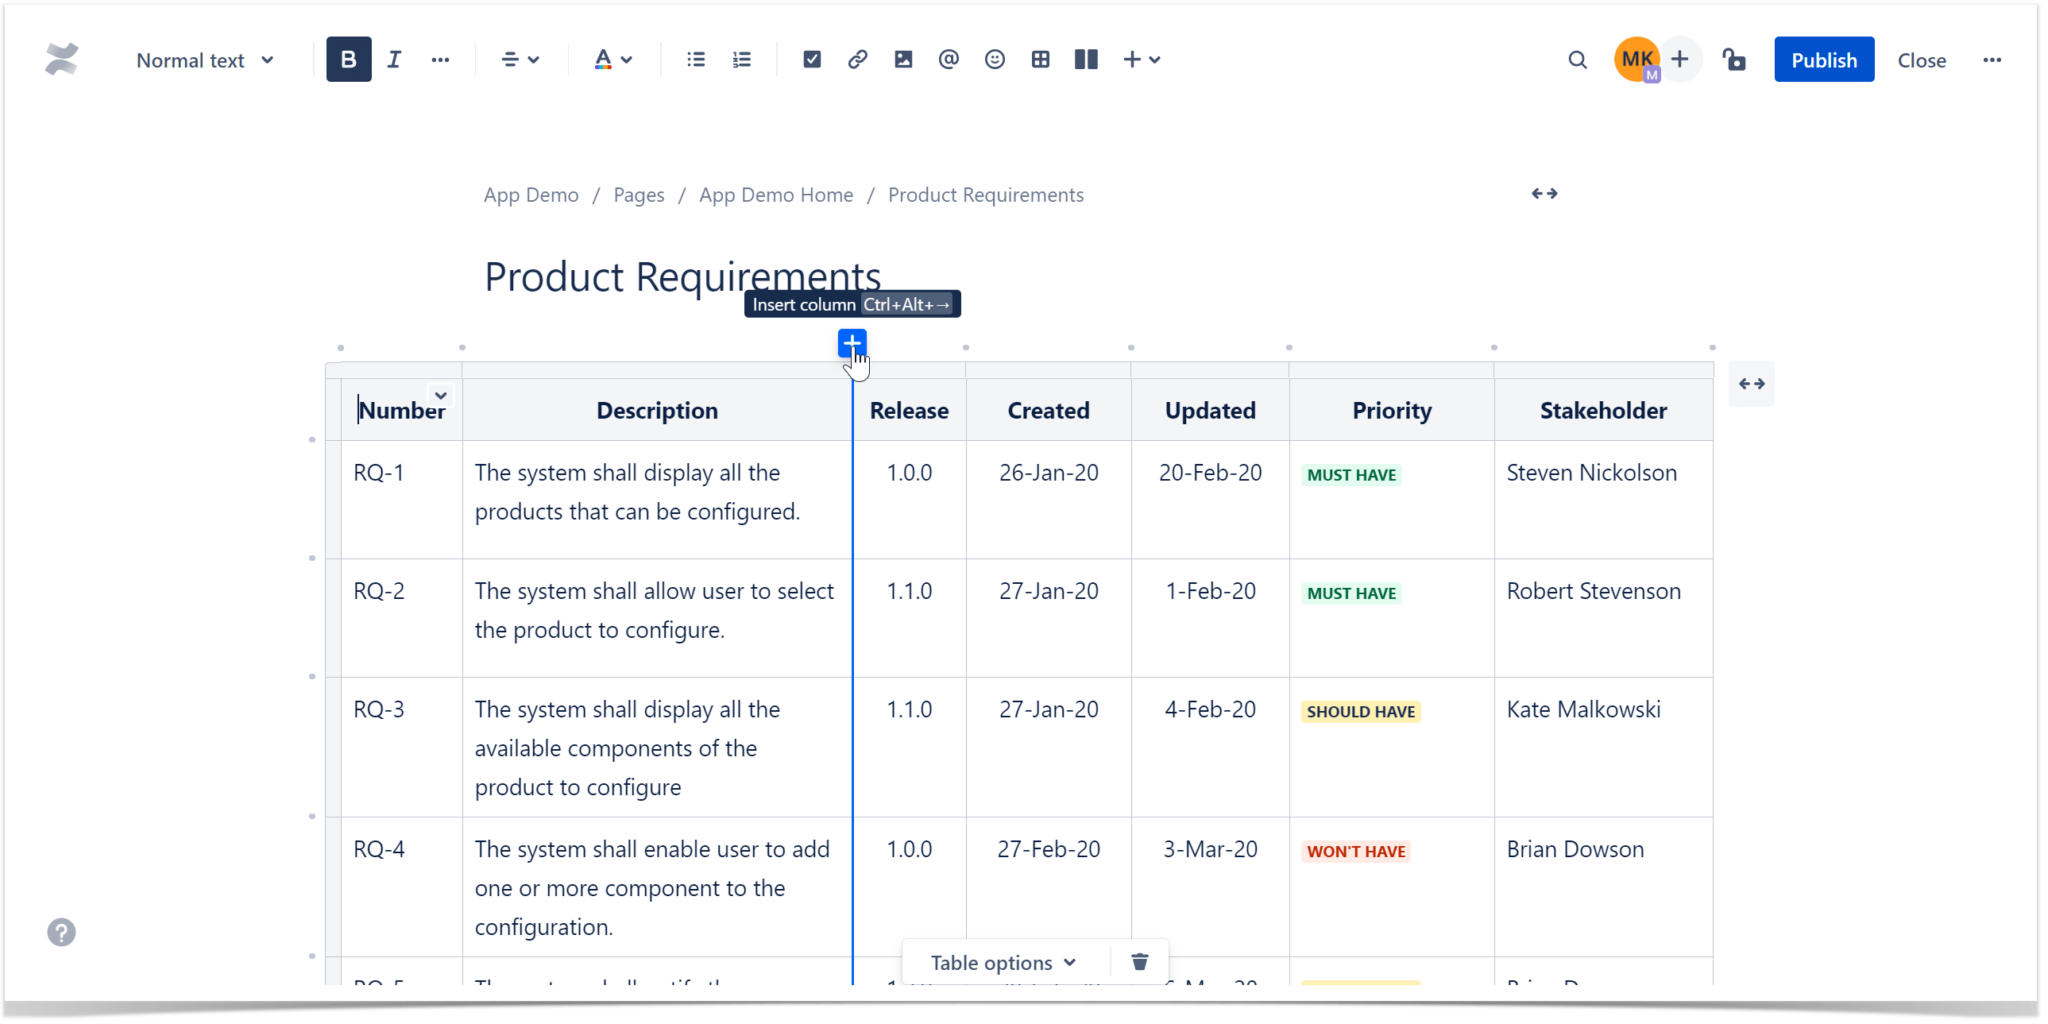Insert a link

pos(856,59)
